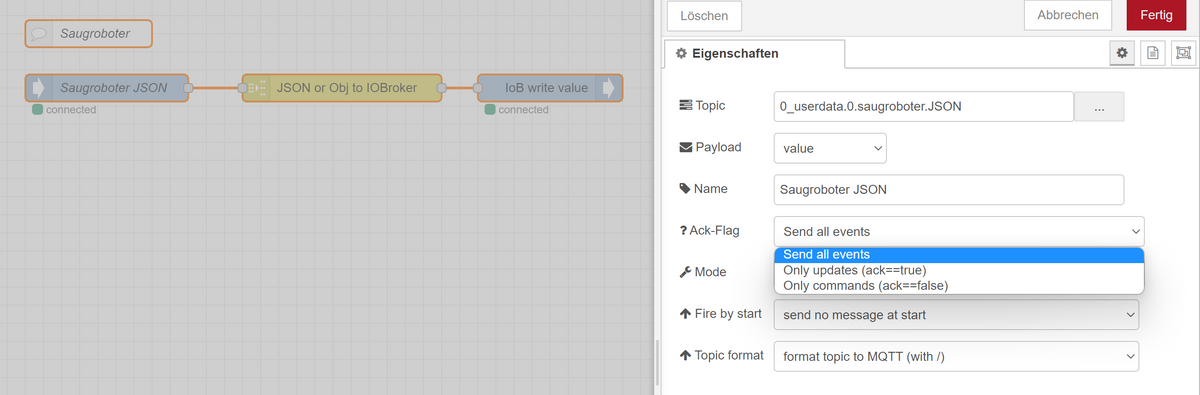The image size is (1200, 395).
Task: Open the Ack-Flag dropdown
Action: point(959,231)
